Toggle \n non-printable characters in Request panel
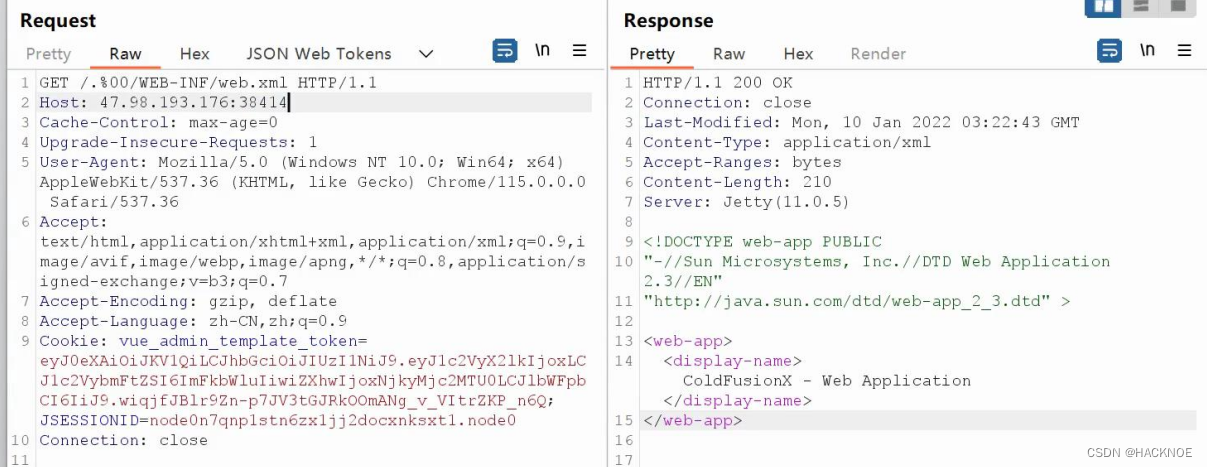 [x=542, y=50]
